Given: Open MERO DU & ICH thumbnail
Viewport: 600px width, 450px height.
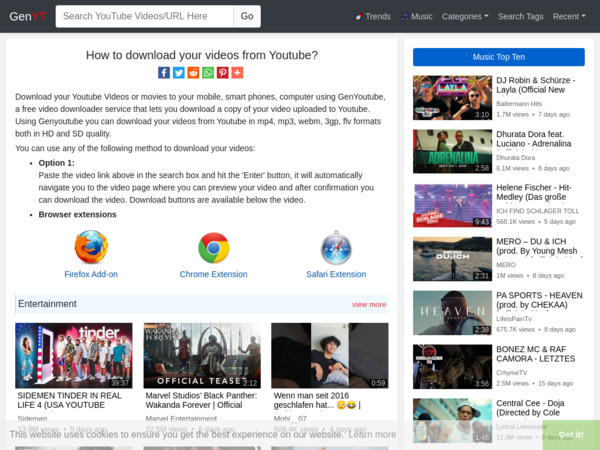Looking at the screenshot, I should (452, 259).
